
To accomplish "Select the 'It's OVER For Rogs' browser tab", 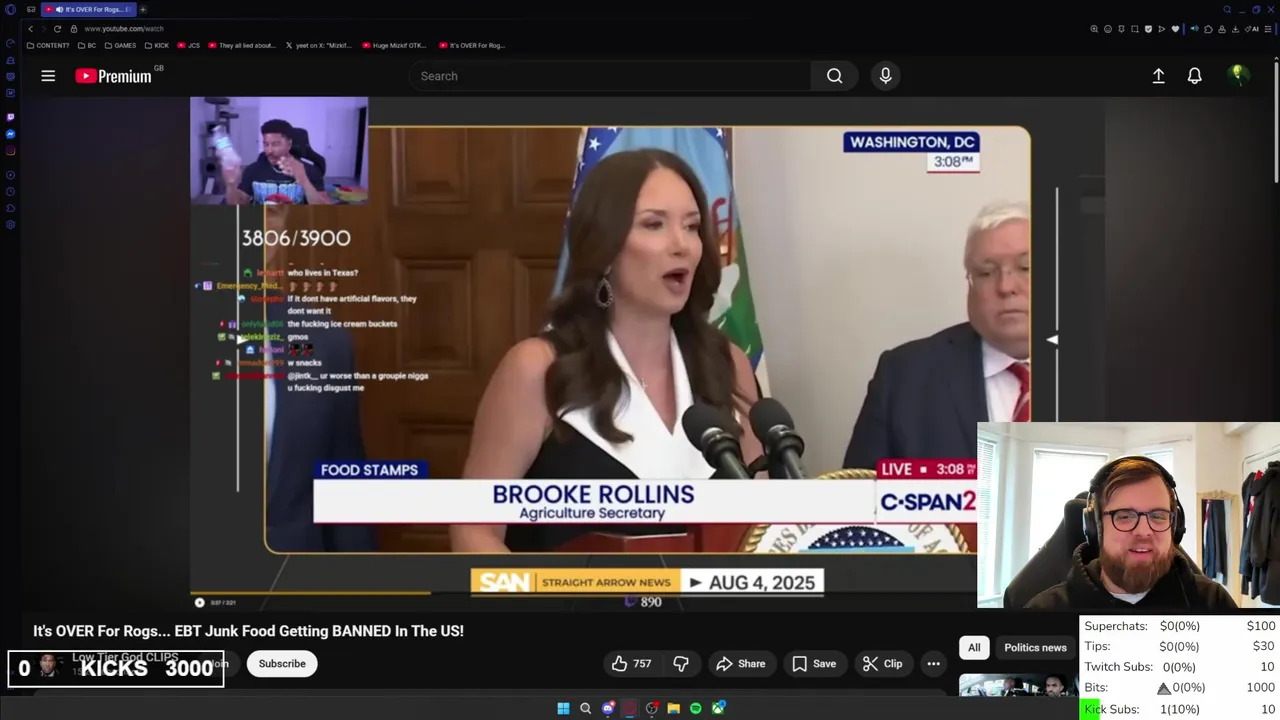I will [x=88, y=9].
